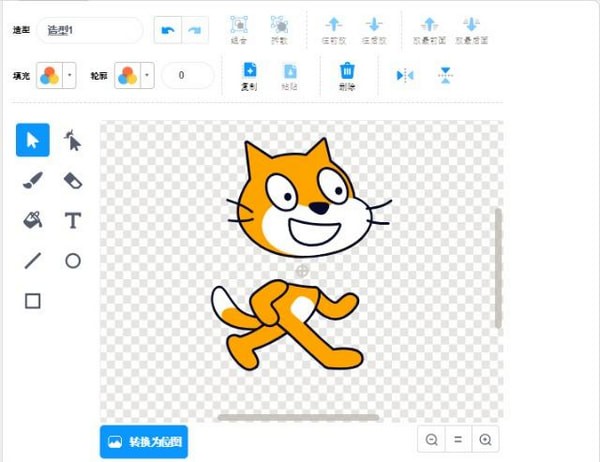Flip the costume vertically
600x462 pixels.
click(445, 75)
